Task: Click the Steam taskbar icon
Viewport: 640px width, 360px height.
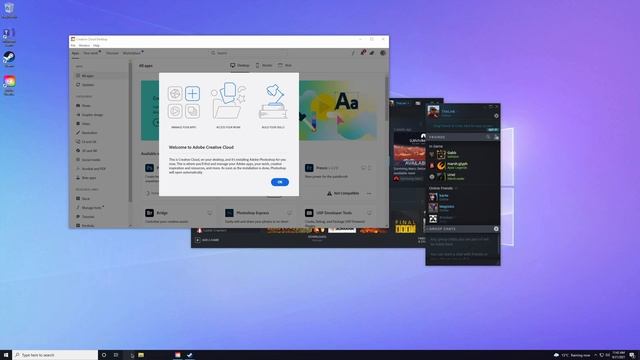Action: coord(190,355)
